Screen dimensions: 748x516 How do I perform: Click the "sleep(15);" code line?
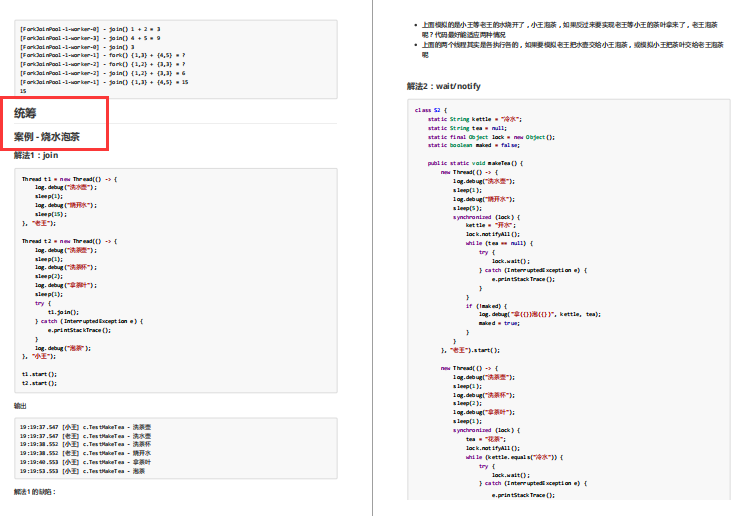pyautogui.click(x=51, y=214)
